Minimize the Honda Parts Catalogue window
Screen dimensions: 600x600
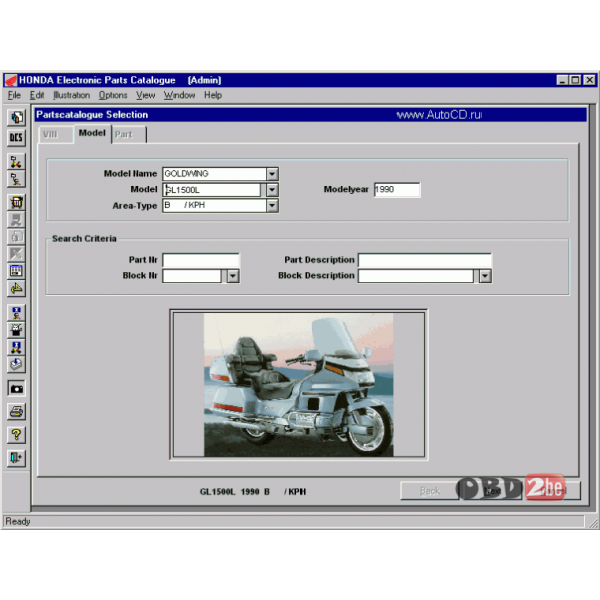click(562, 80)
